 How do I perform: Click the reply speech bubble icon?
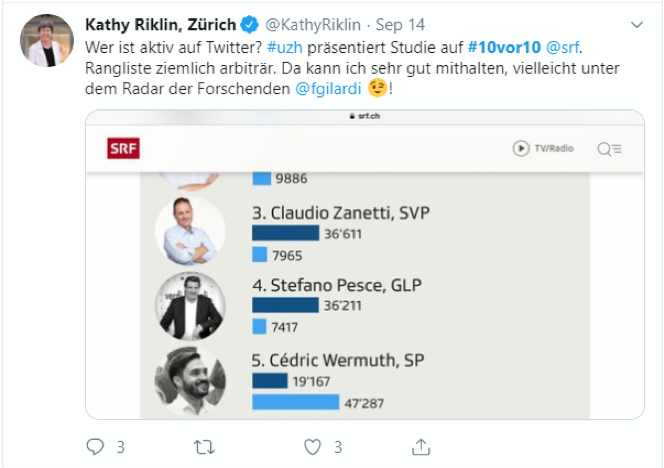(x=95, y=446)
